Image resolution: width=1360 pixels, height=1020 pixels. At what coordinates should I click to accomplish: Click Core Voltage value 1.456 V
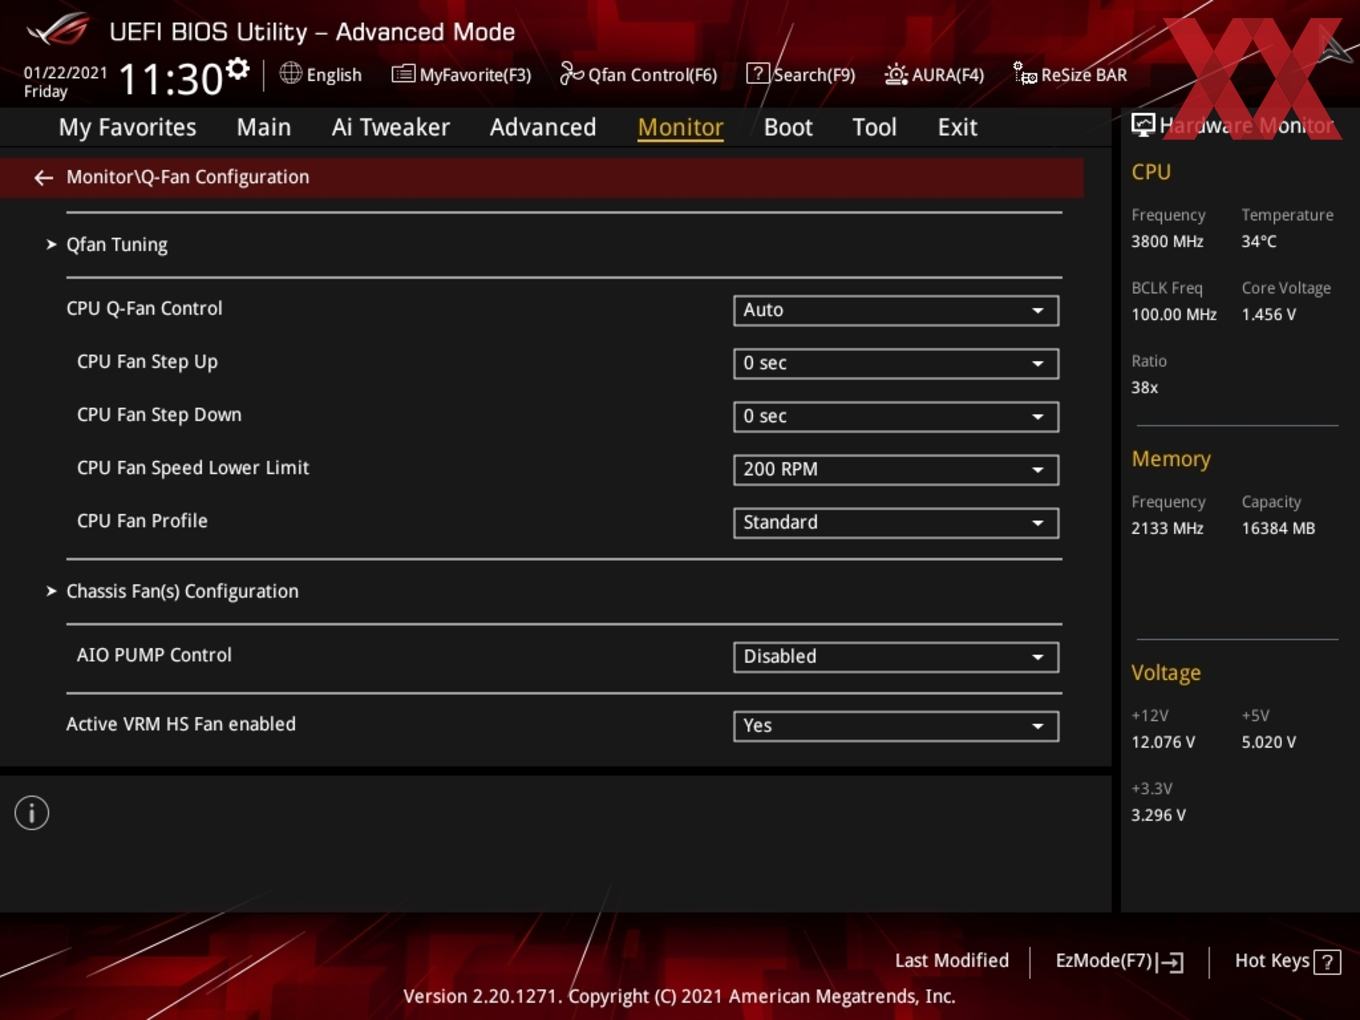pyautogui.click(x=1269, y=314)
